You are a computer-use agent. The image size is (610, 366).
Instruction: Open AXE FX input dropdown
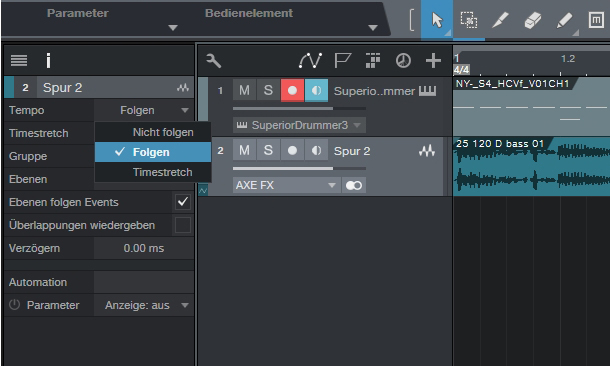pyautogui.click(x=287, y=185)
